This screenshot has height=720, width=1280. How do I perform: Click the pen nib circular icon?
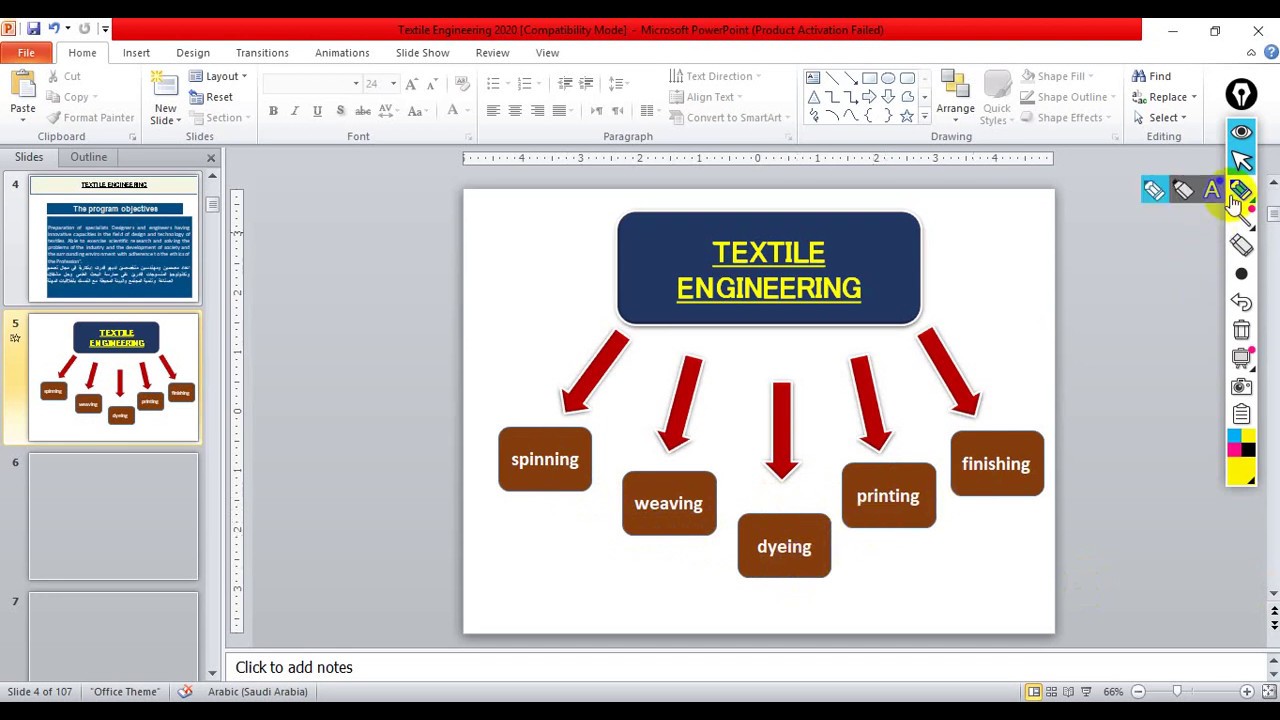click(x=1241, y=95)
